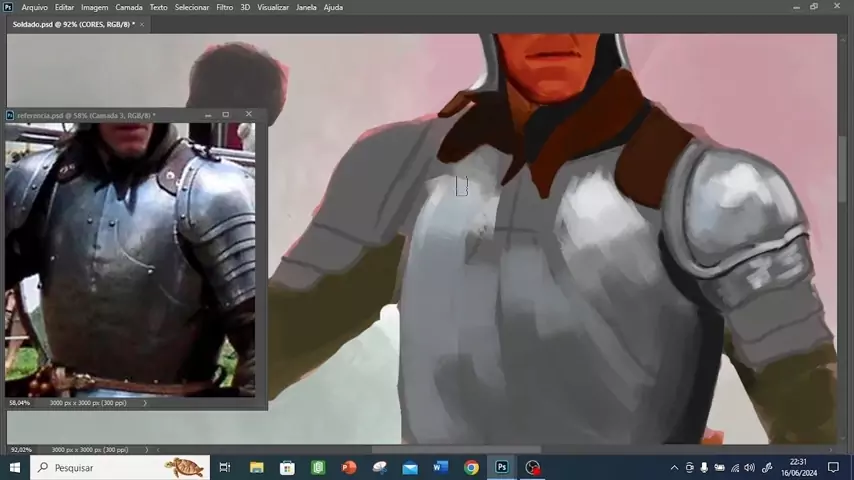Open the volume control in system tray
This screenshot has height=480, width=854.
(x=750, y=467)
